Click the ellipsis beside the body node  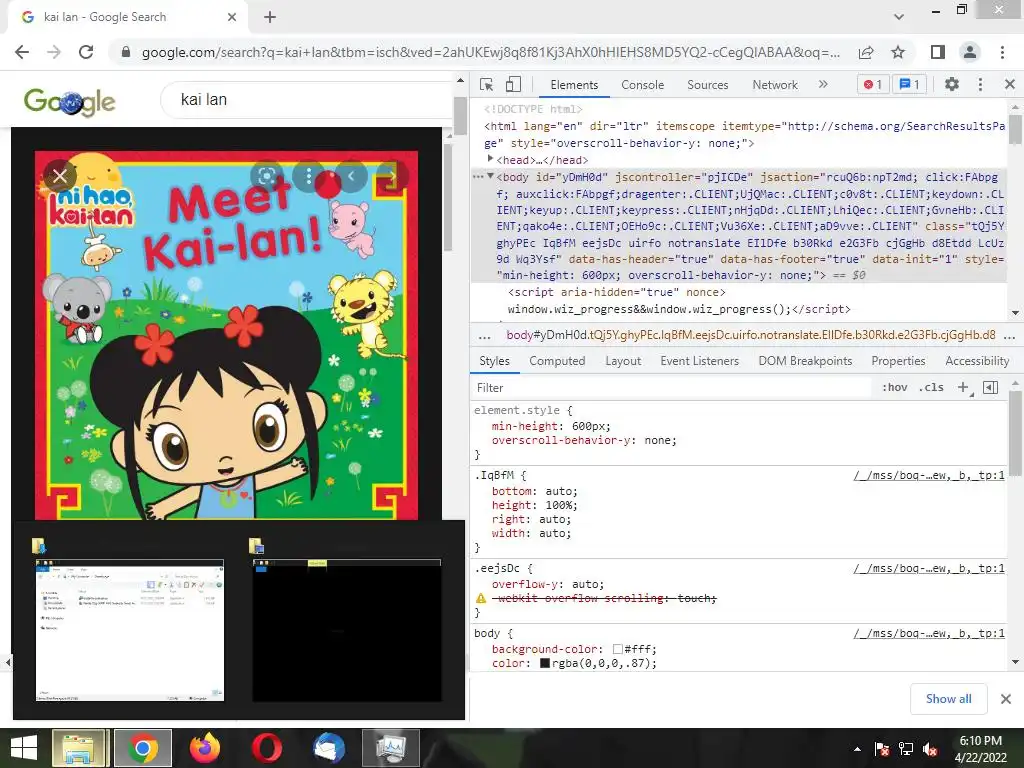pos(478,176)
